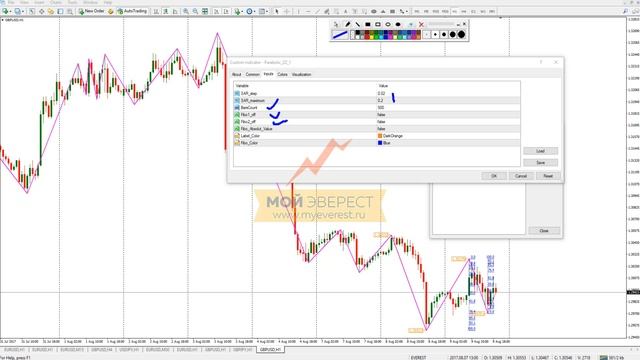
Task: Zoom in the chart with magnifier plus
Action: click(x=186, y=11)
